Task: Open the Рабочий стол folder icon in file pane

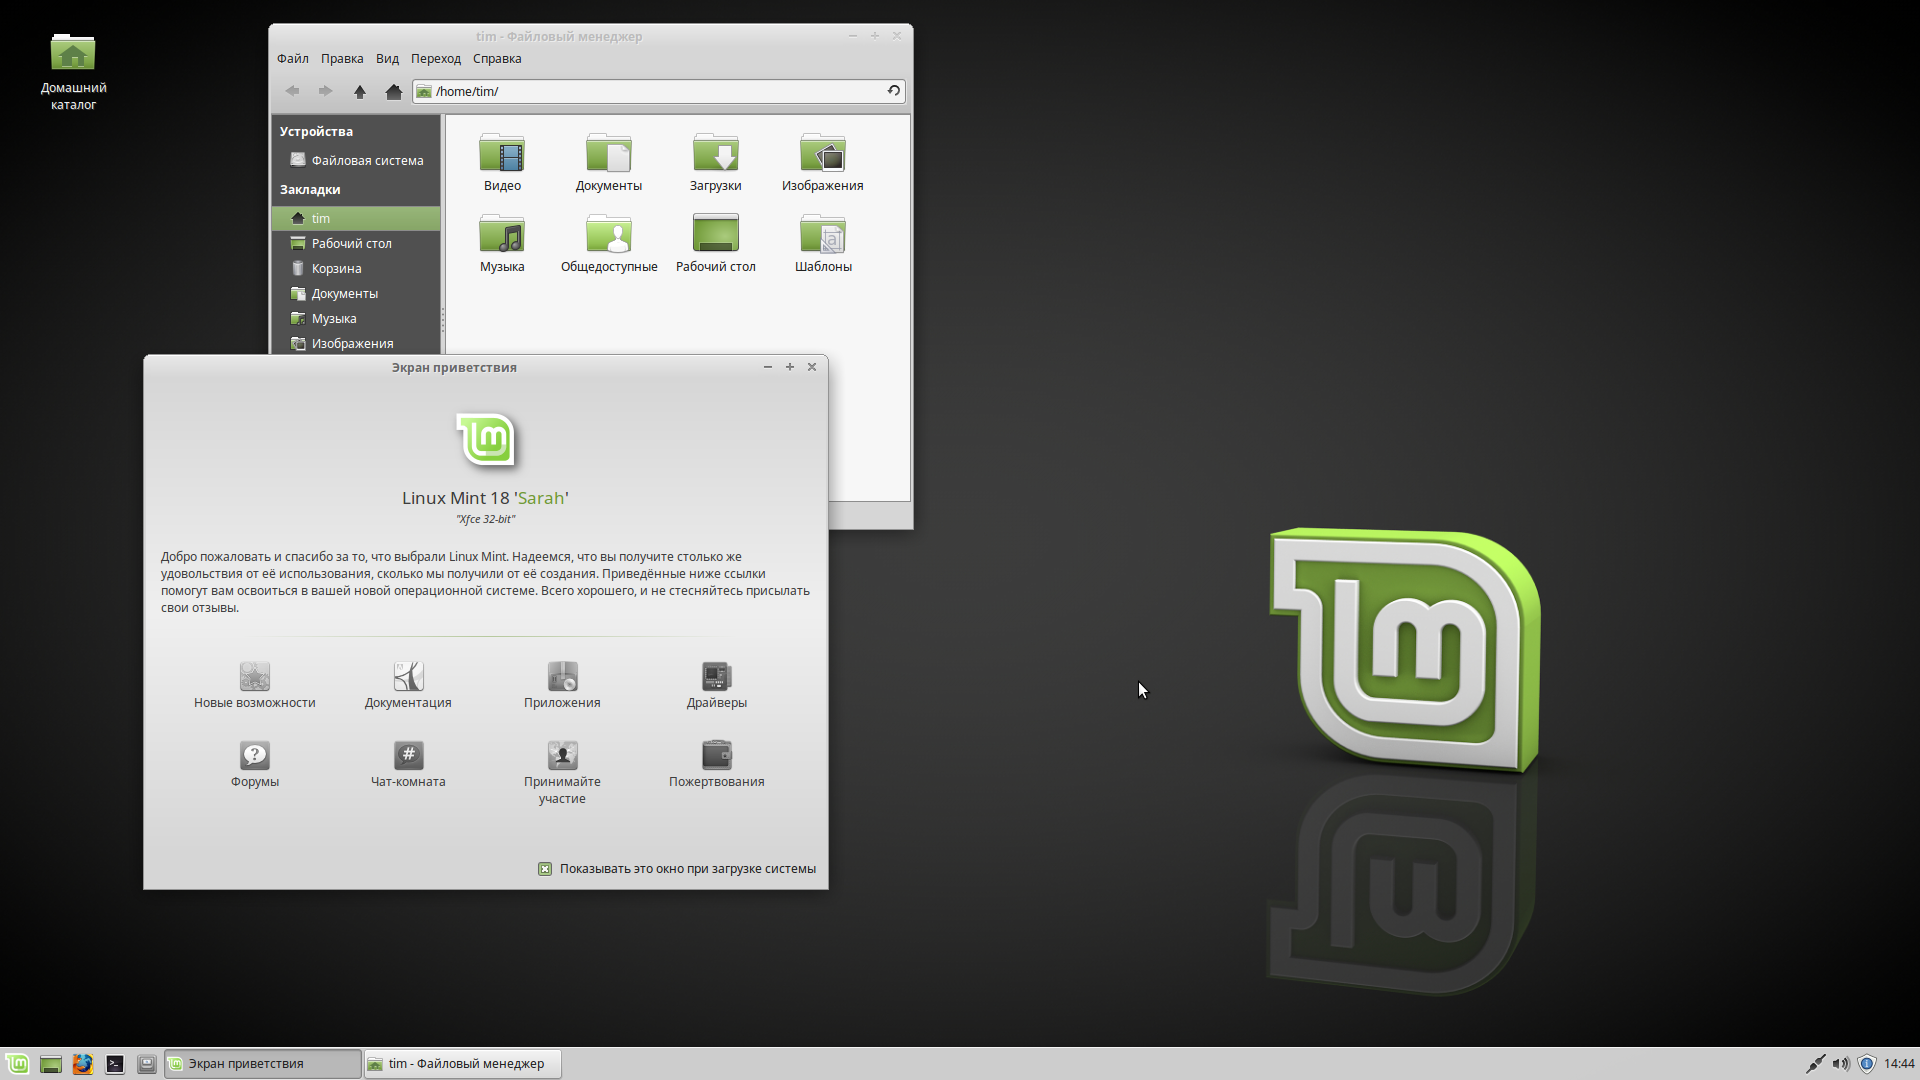Action: coord(716,243)
